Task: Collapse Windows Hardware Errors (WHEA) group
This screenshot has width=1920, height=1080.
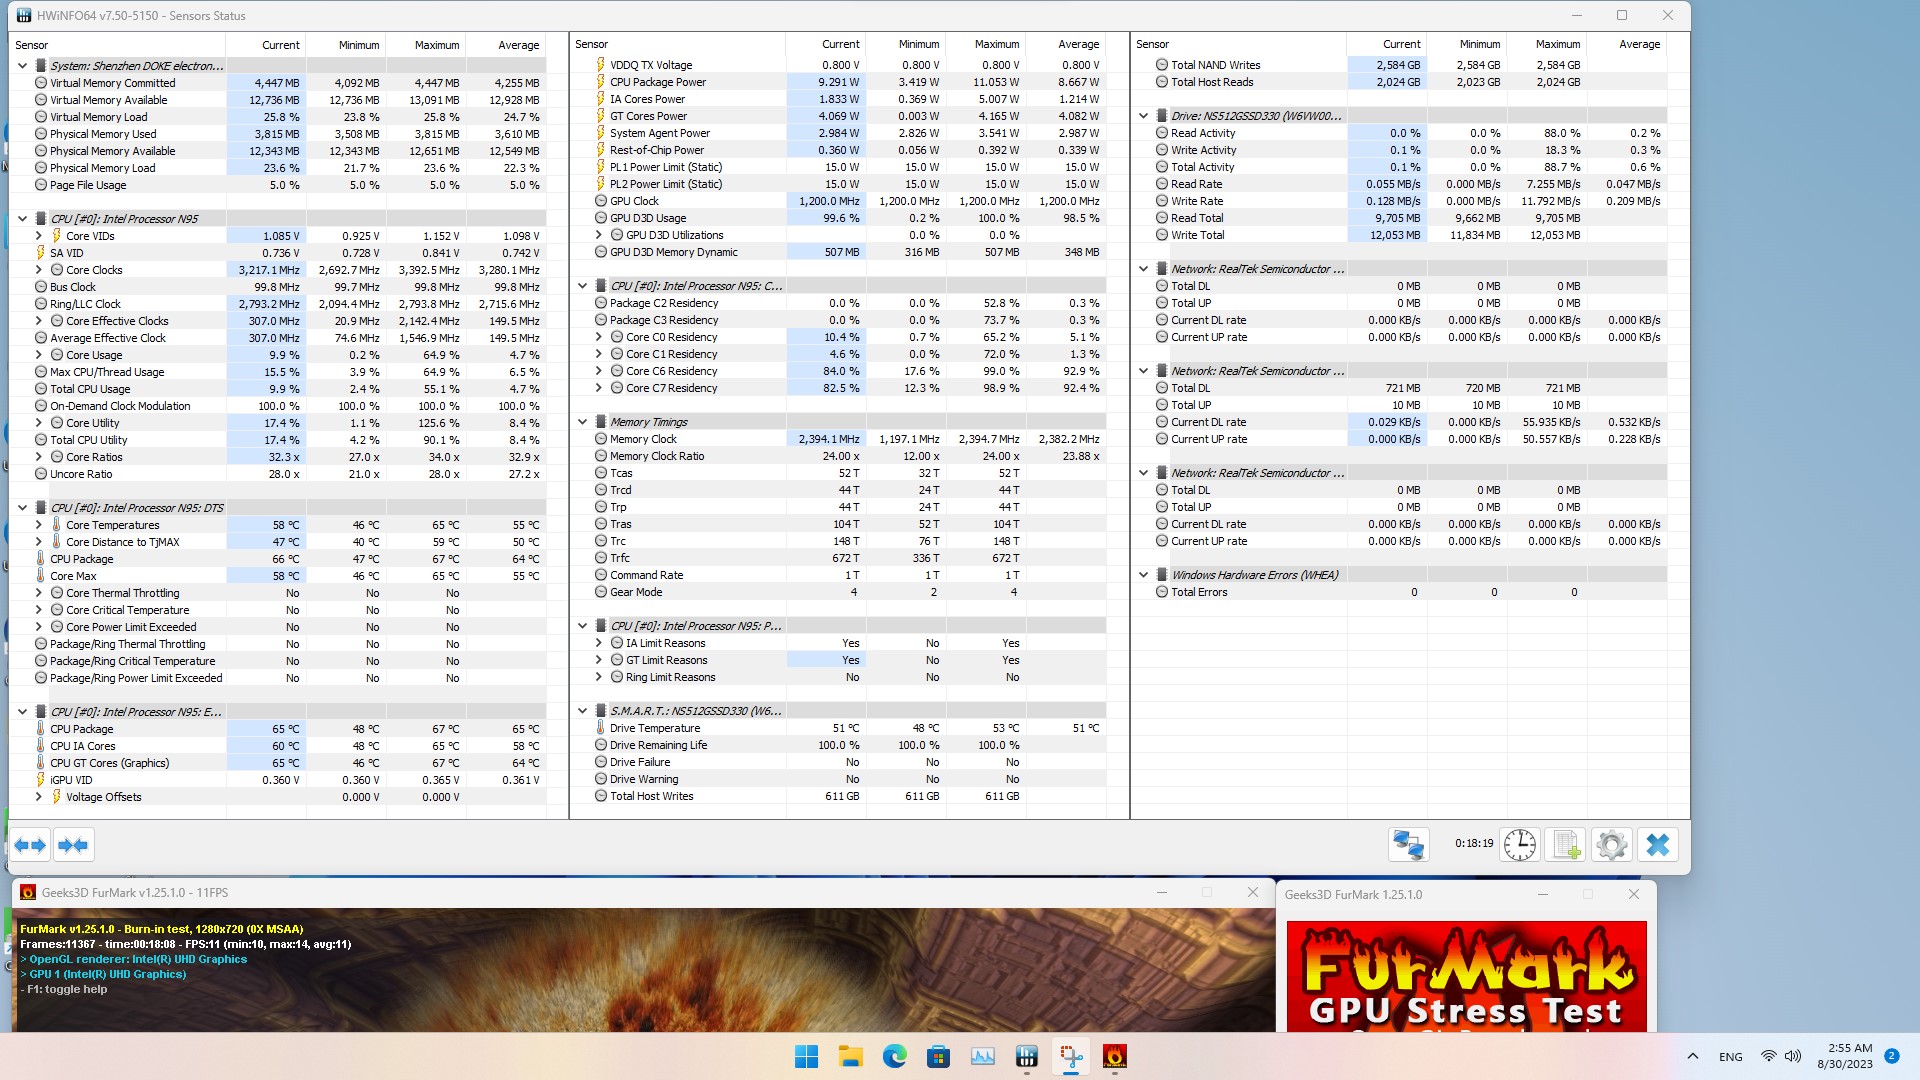Action: click(x=1143, y=575)
